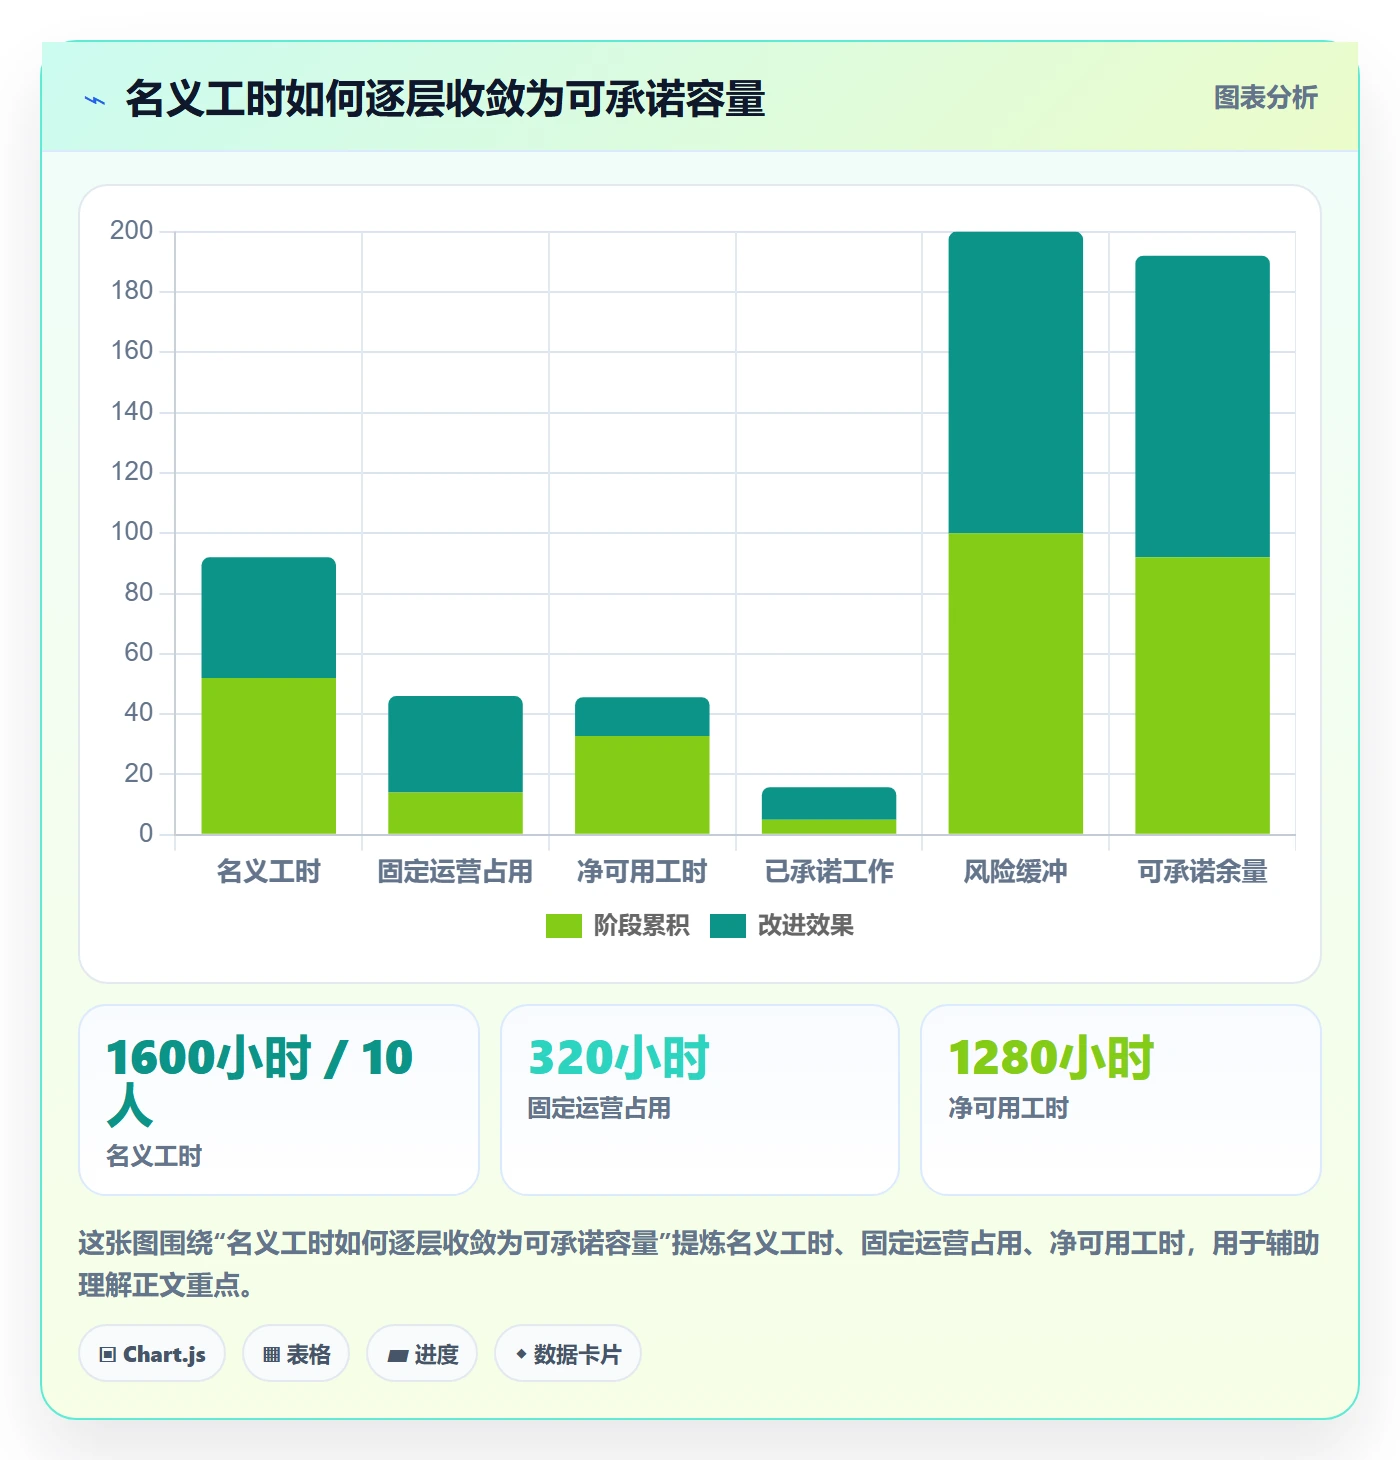Viewport: 1400px width, 1460px height.
Task: Click the 净可用工时 x-axis label
Action: pyautogui.click(x=642, y=872)
